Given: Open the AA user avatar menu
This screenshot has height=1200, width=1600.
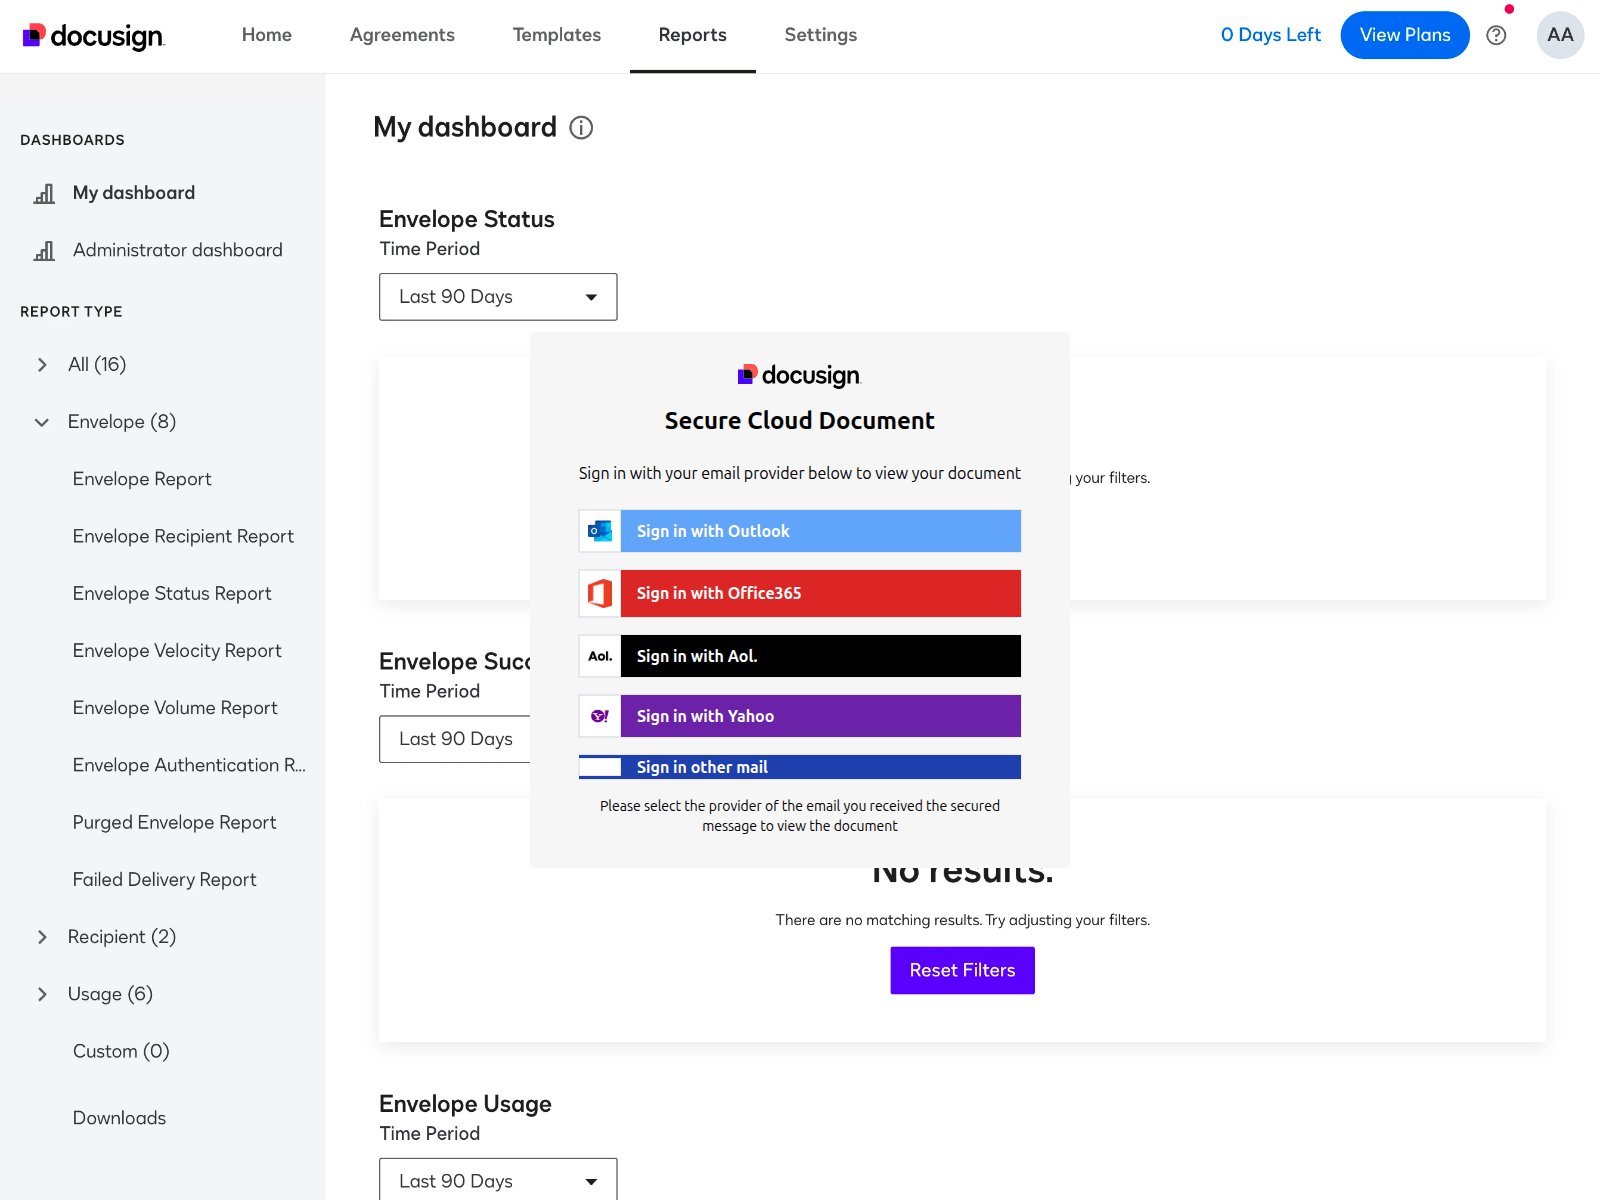Looking at the screenshot, I should pos(1560,35).
